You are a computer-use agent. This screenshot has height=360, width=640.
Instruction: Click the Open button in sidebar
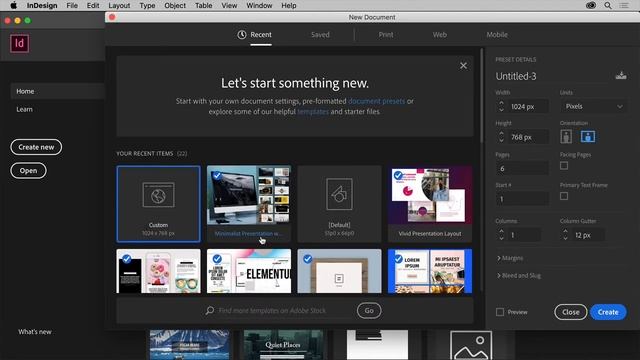point(28,171)
